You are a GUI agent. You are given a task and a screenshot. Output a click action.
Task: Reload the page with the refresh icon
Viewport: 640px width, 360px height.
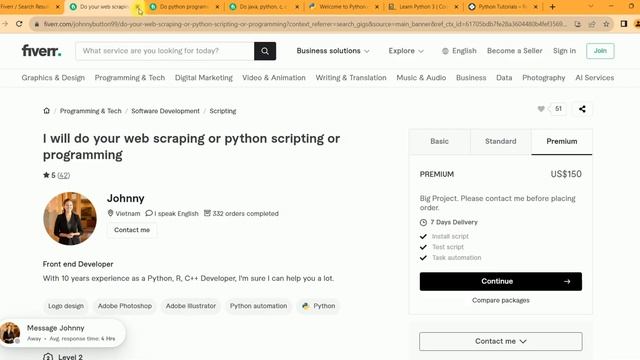[x=19, y=24]
